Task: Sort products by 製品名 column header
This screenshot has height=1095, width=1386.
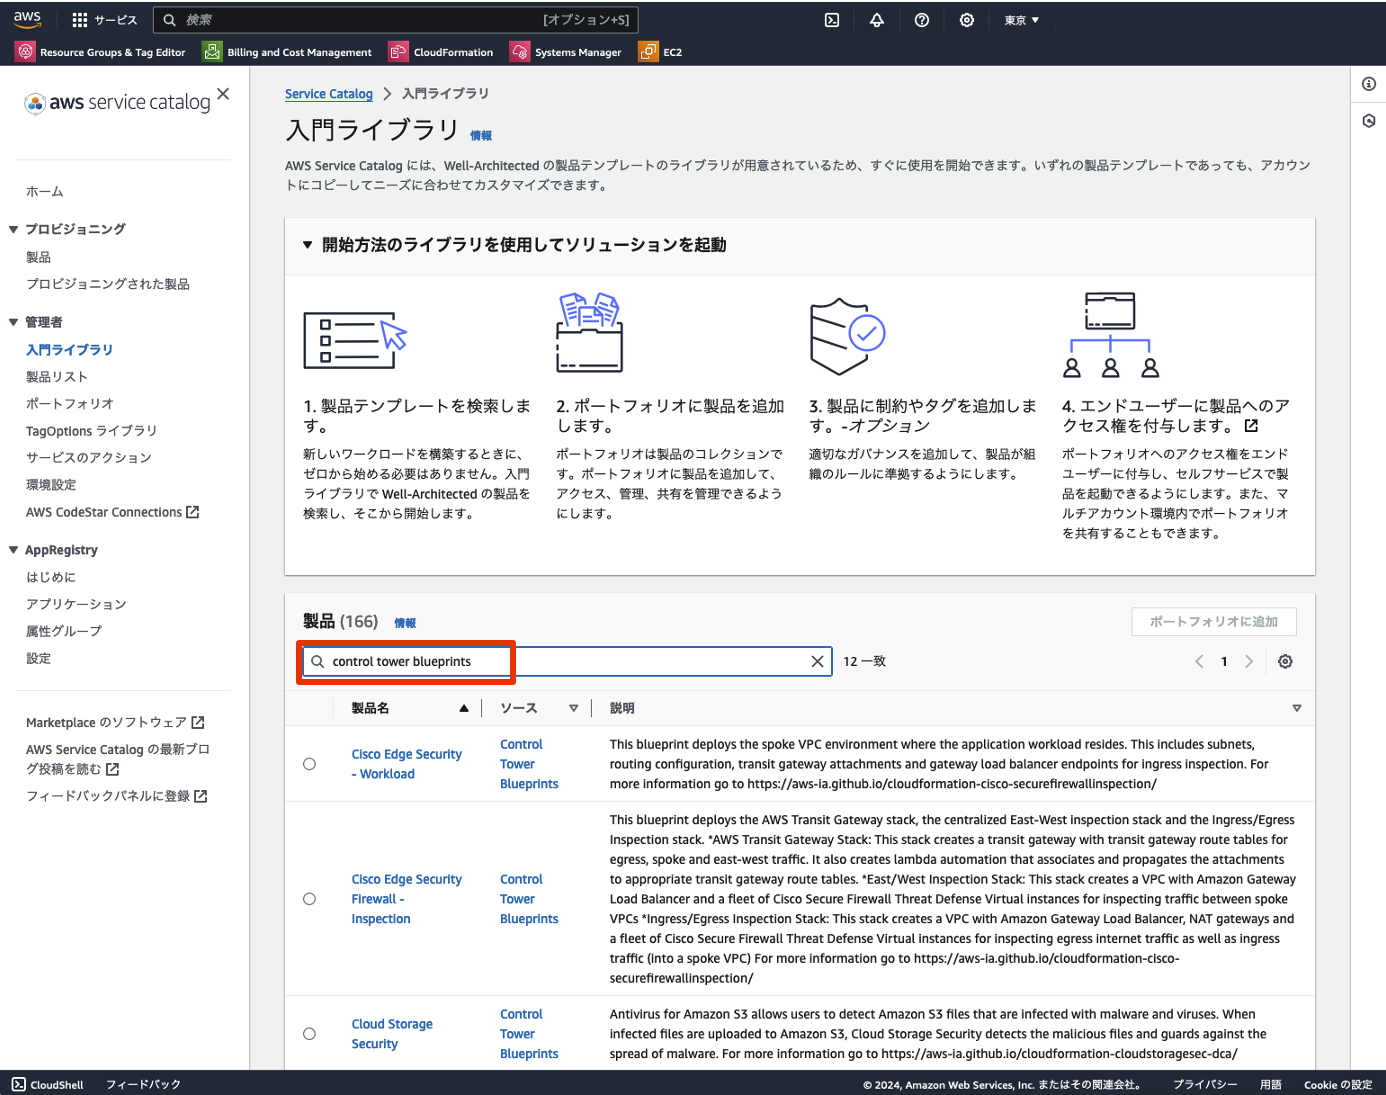Action: pyautogui.click(x=369, y=707)
